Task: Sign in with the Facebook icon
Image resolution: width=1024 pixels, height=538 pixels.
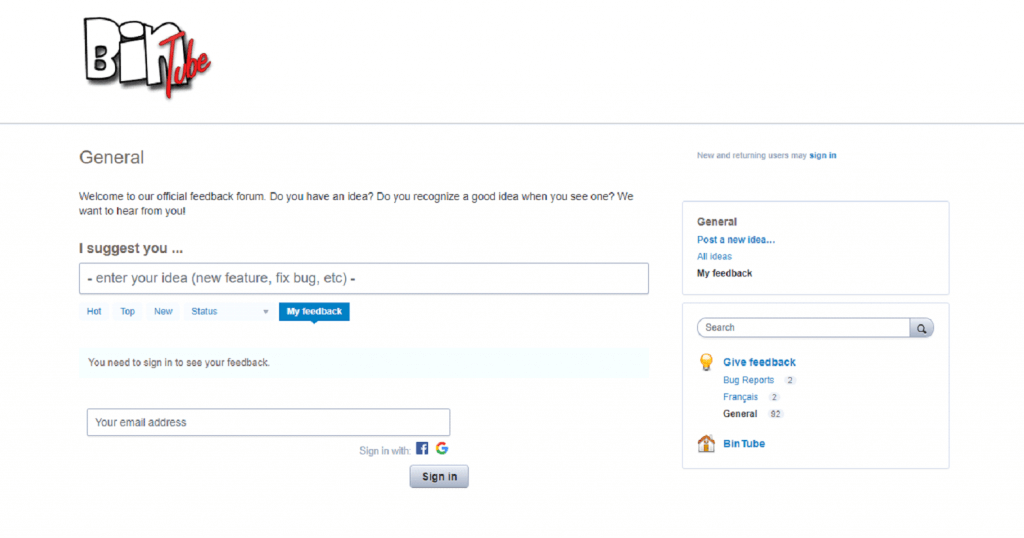Action: pyautogui.click(x=422, y=449)
